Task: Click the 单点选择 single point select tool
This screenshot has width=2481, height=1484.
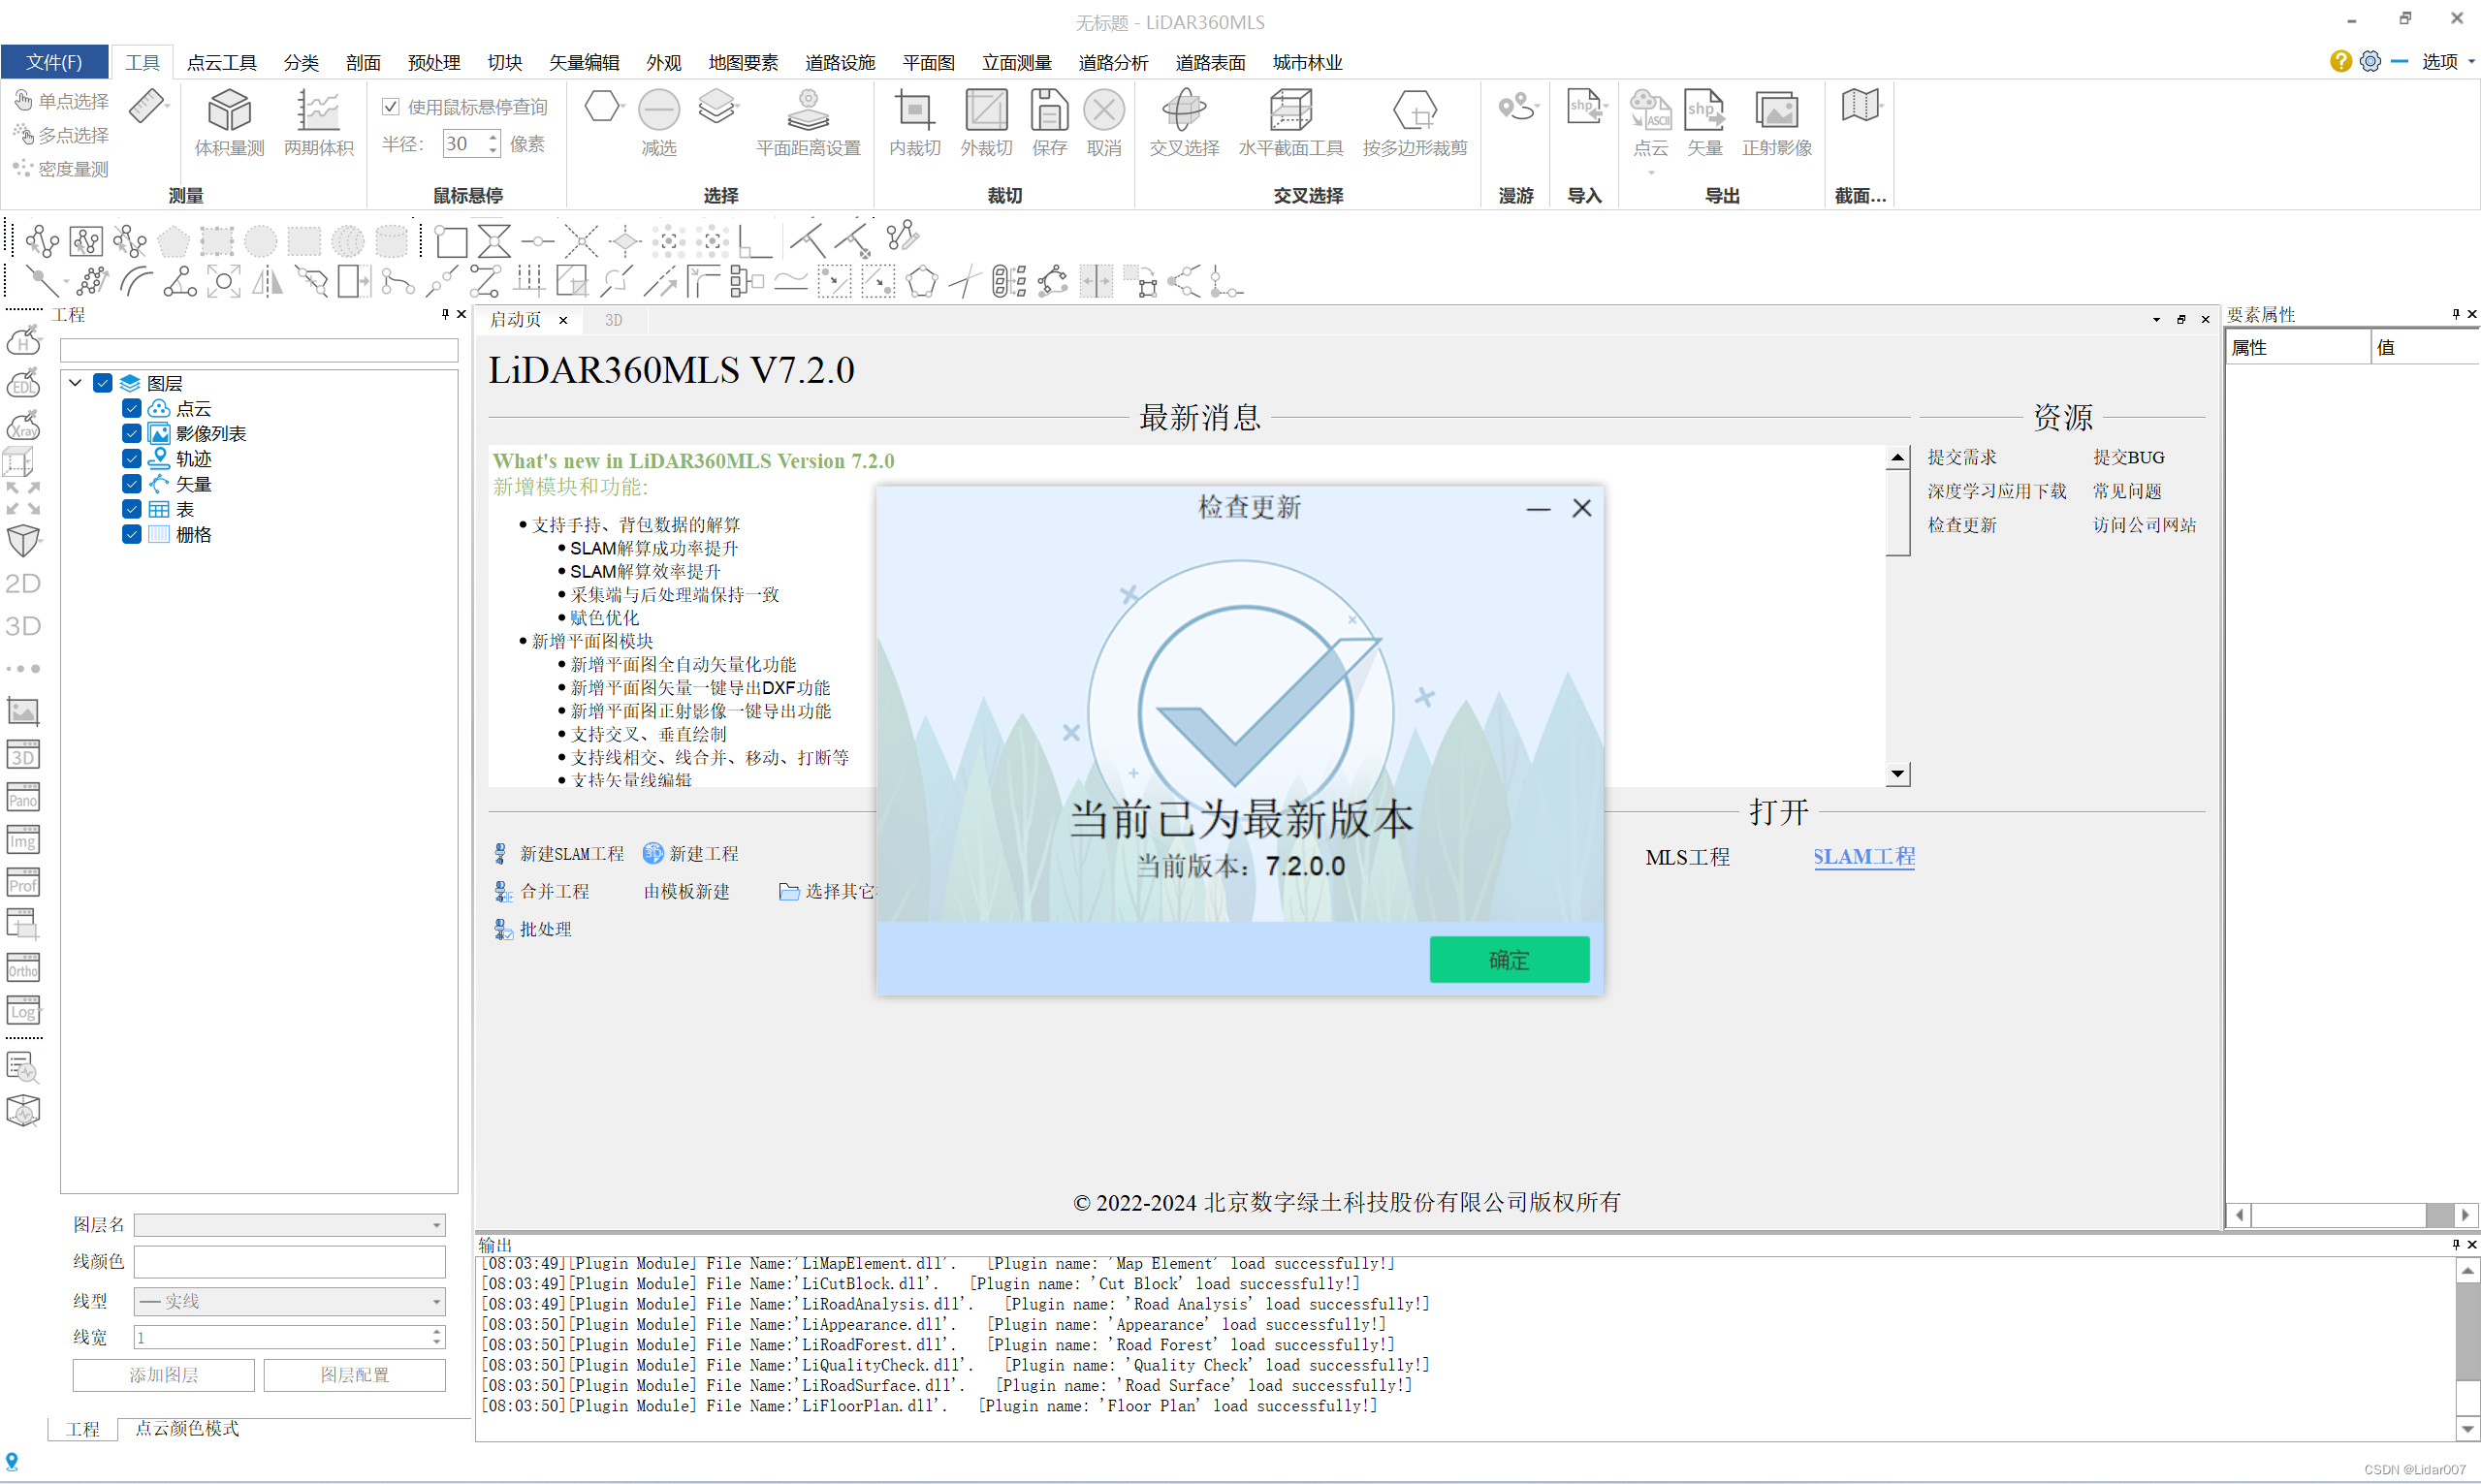Action: point(62,101)
